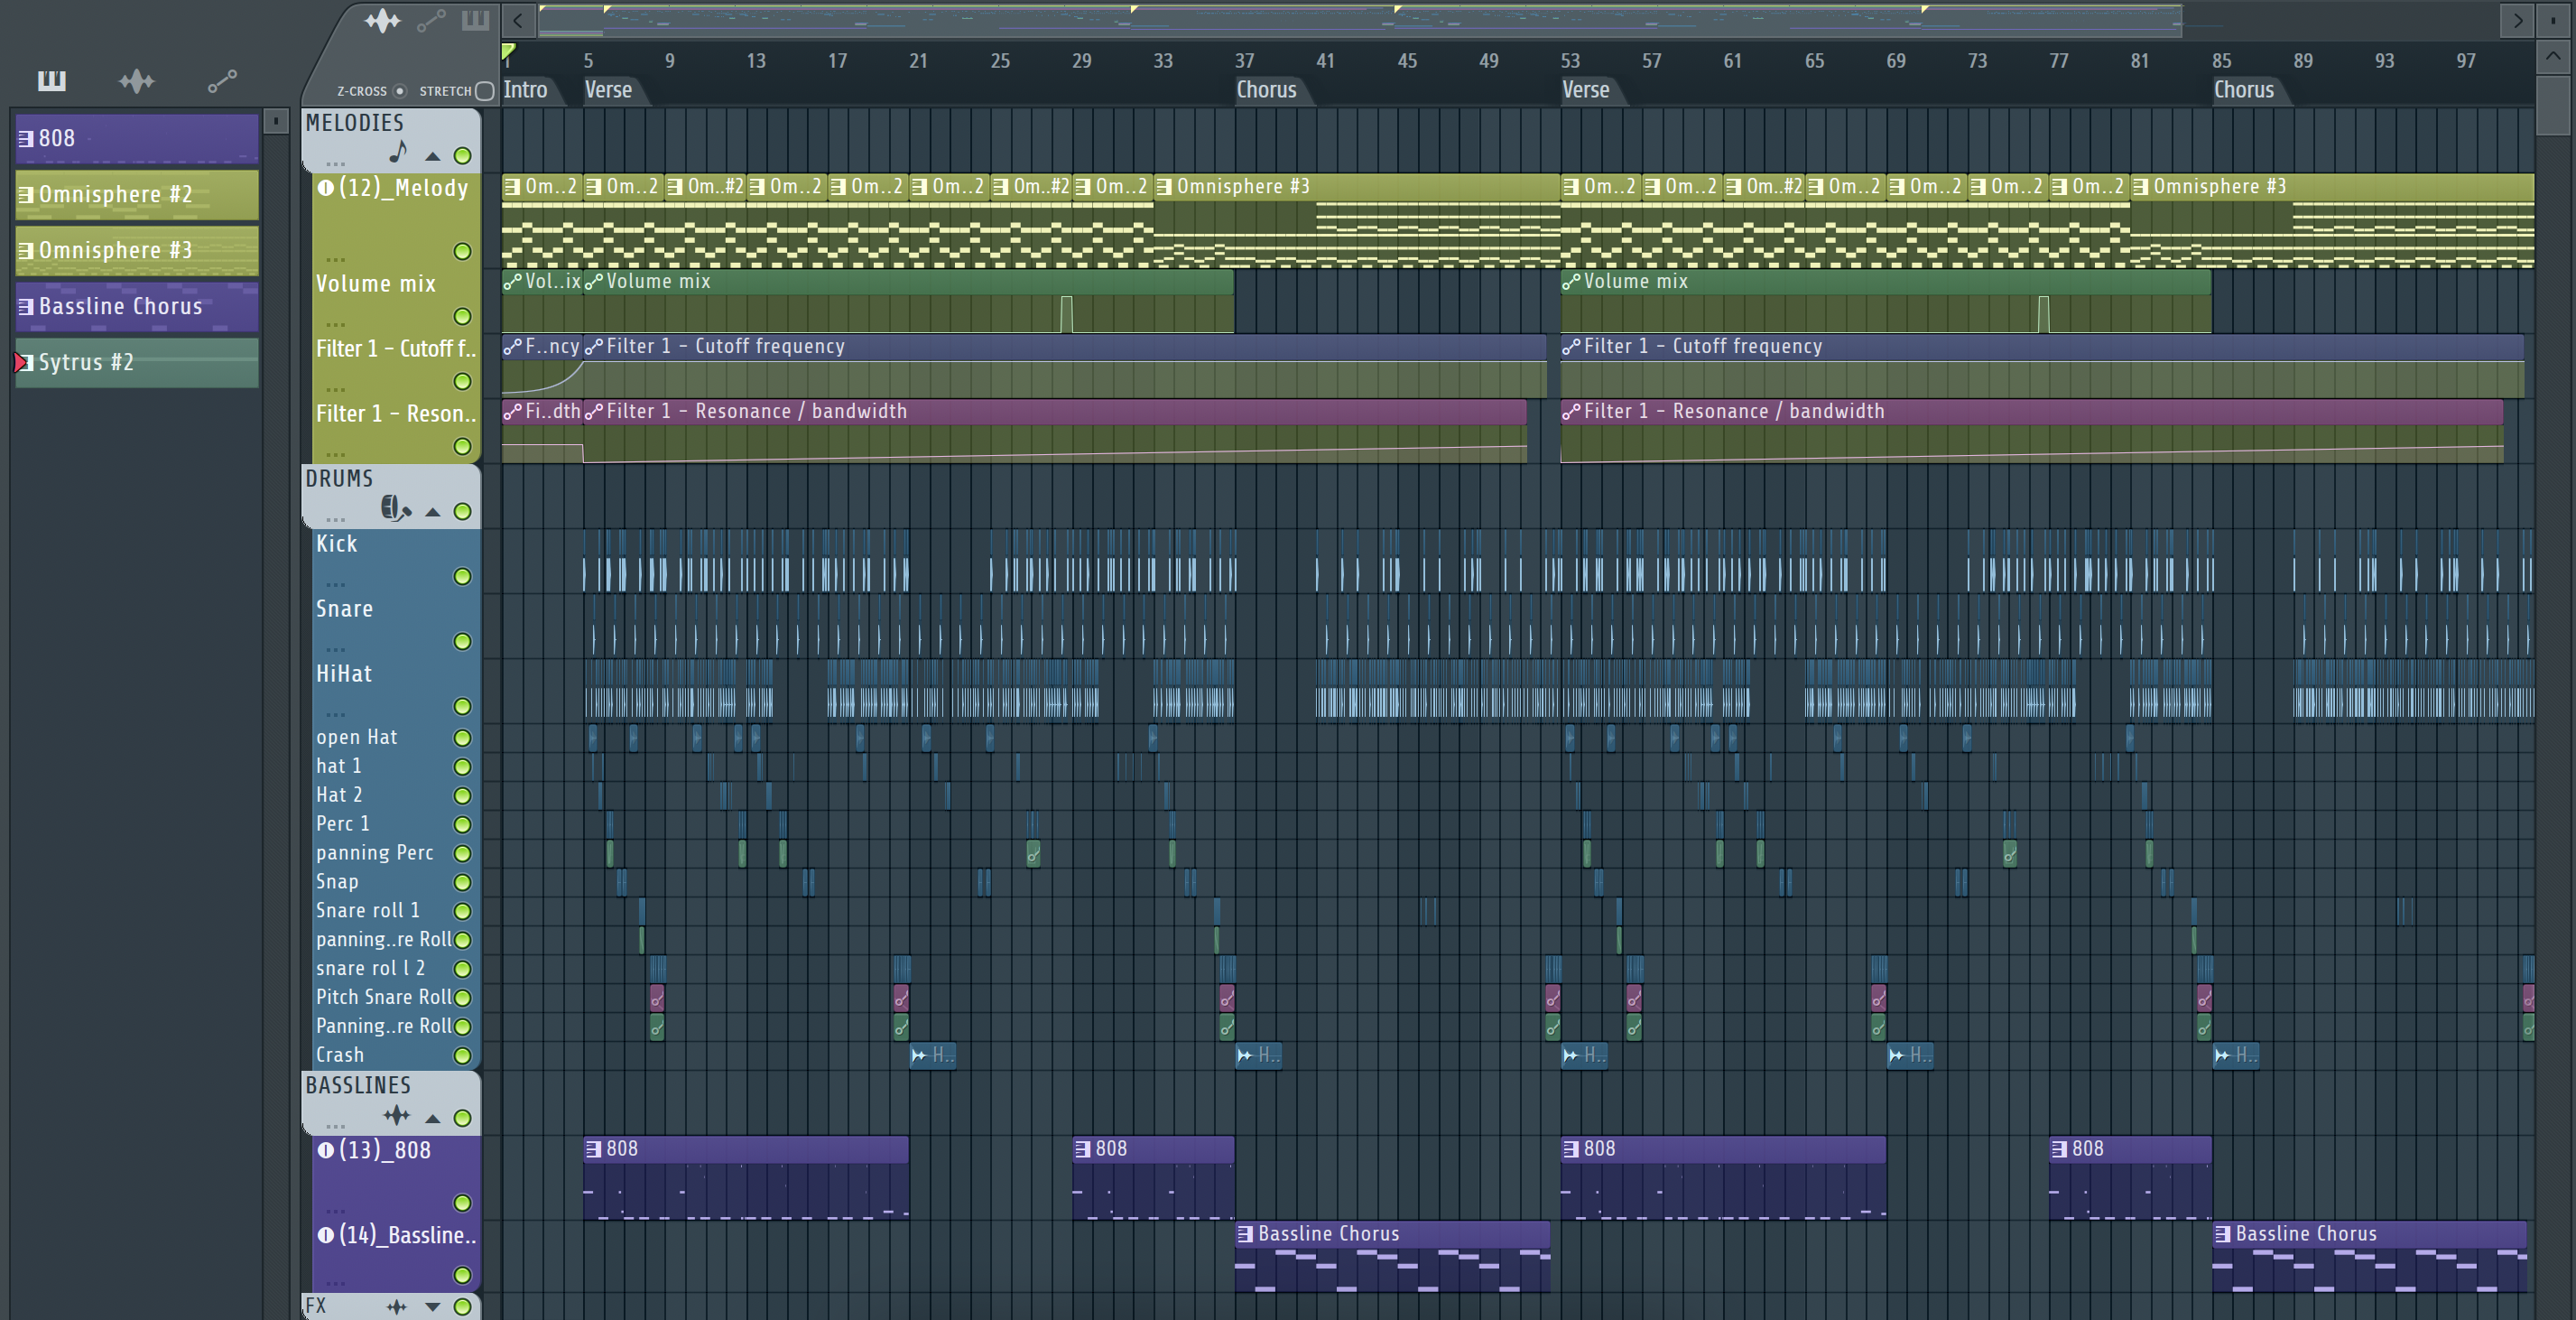Jump to second Chorus marker at bar 85

pyautogui.click(x=2243, y=90)
